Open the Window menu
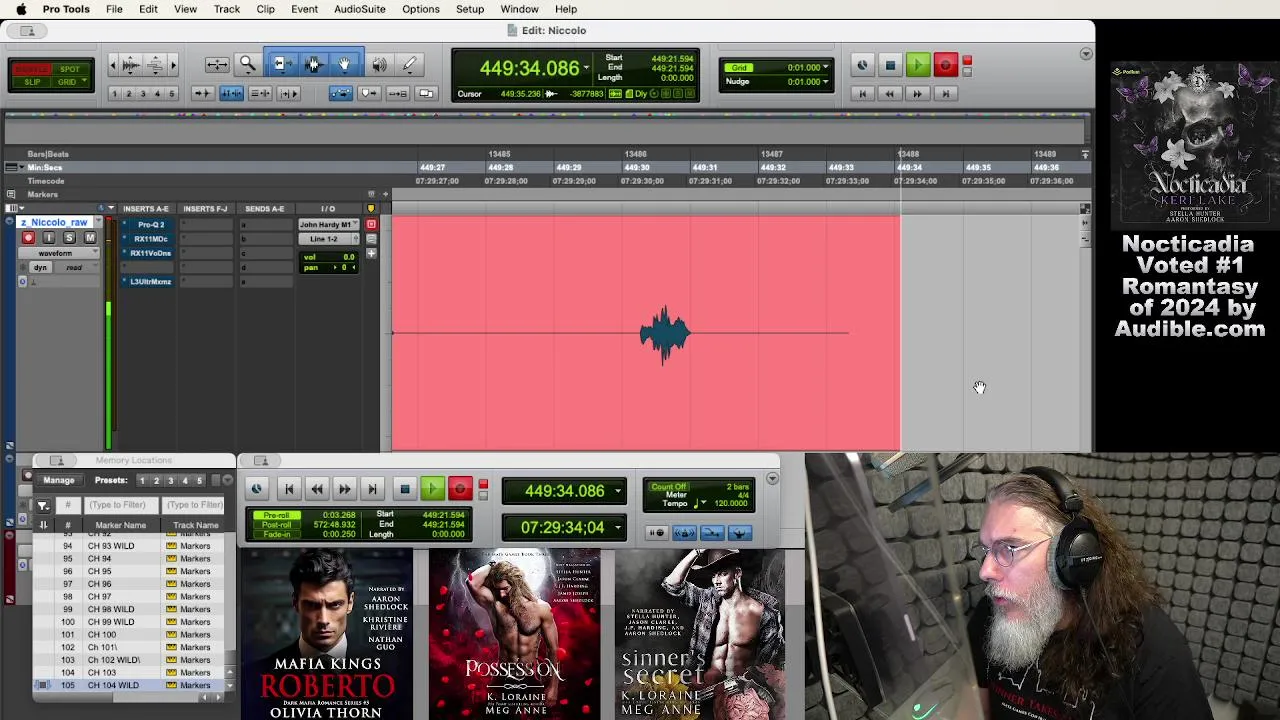This screenshot has width=1280, height=720. (x=519, y=9)
